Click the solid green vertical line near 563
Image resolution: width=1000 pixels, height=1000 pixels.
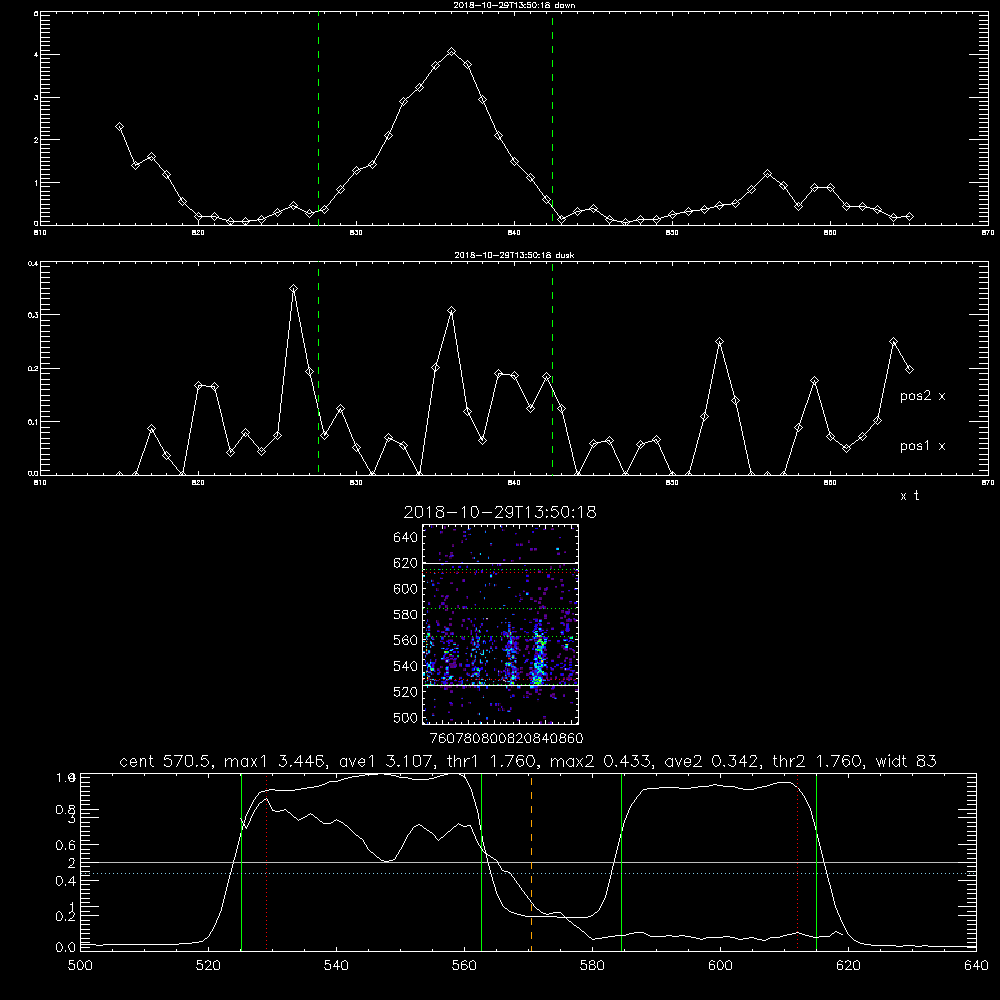(482, 862)
